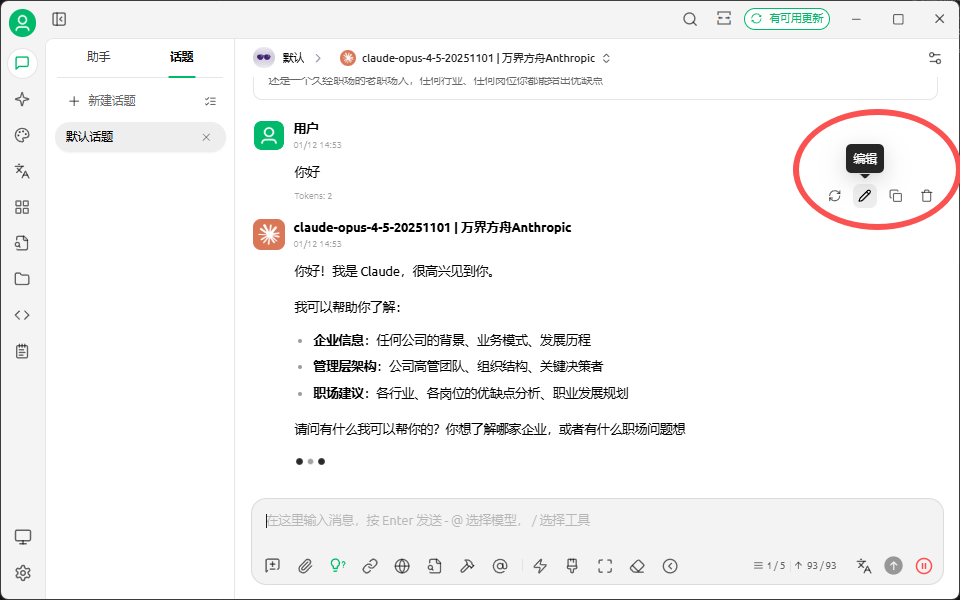Open the topic list options next to 新建话题
Image resolution: width=960 pixels, height=600 pixels.
pyautogui.click(x=211, y=101)
